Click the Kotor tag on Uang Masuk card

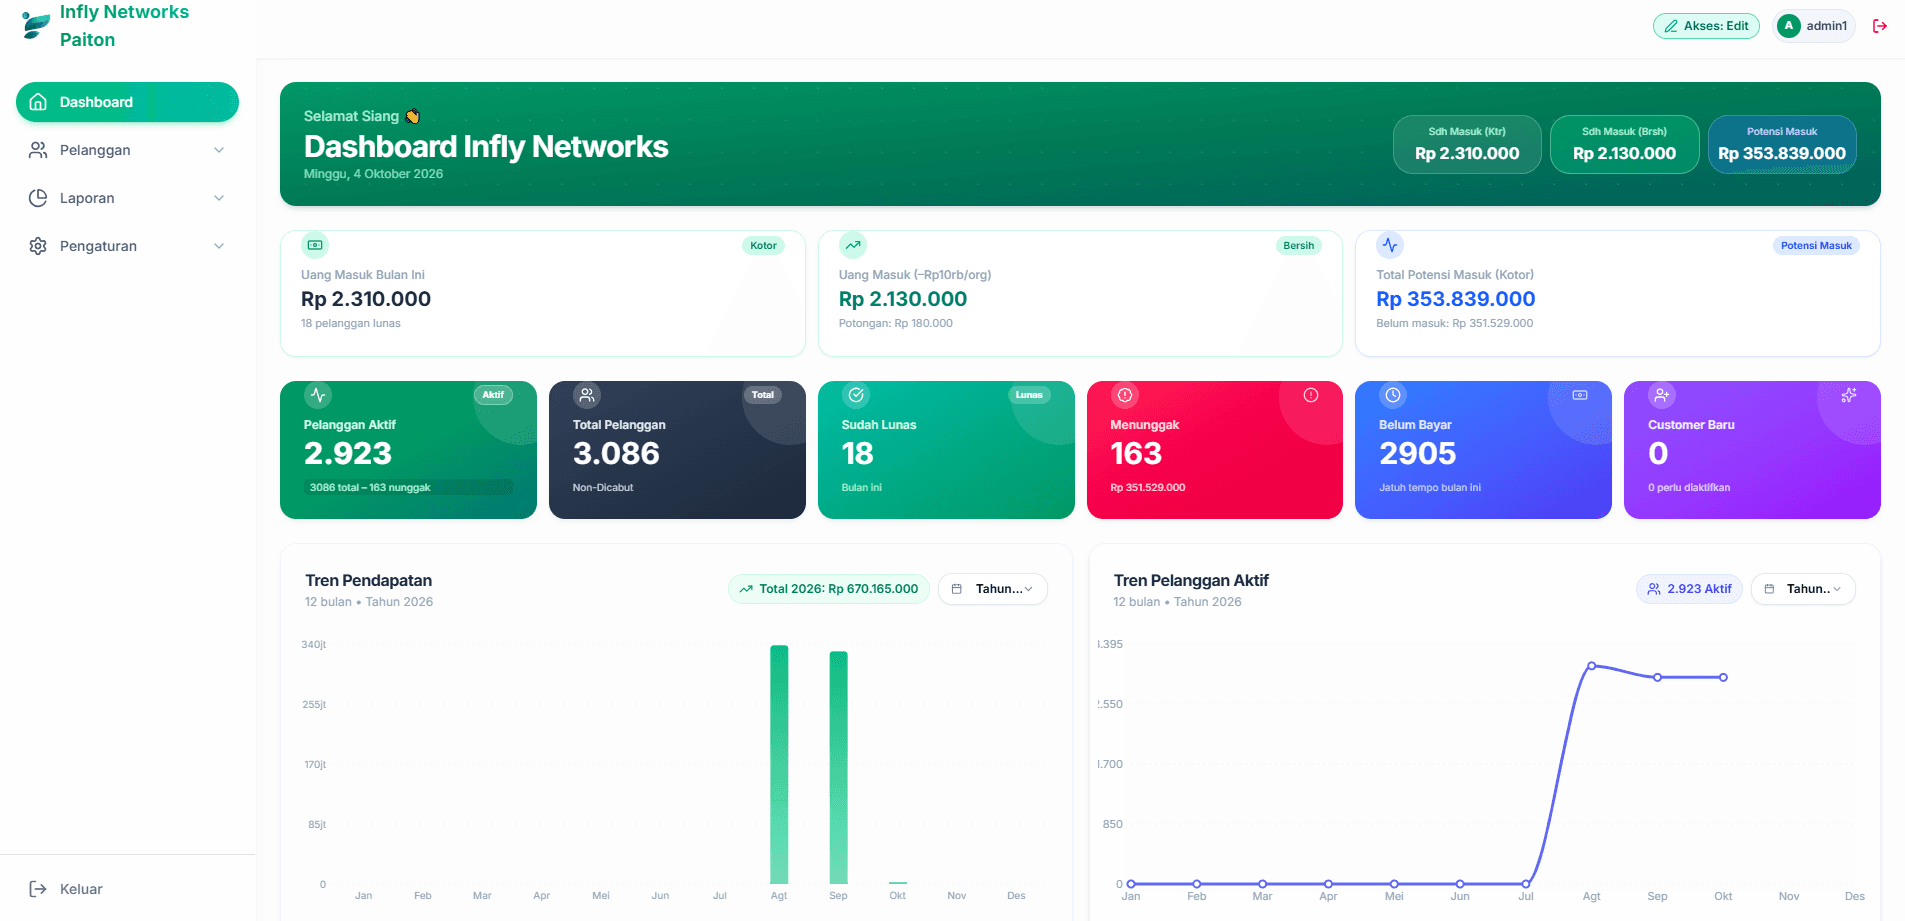[x=763, y=246]
